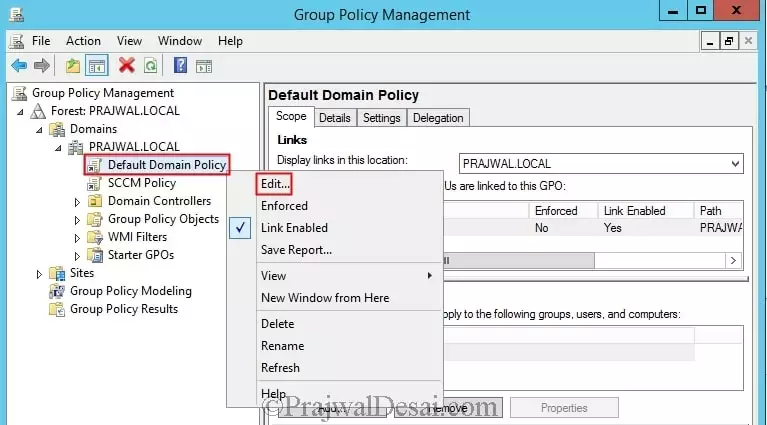
Task: Switch to the Delegation tab
Action: click(x=438, y=118)
